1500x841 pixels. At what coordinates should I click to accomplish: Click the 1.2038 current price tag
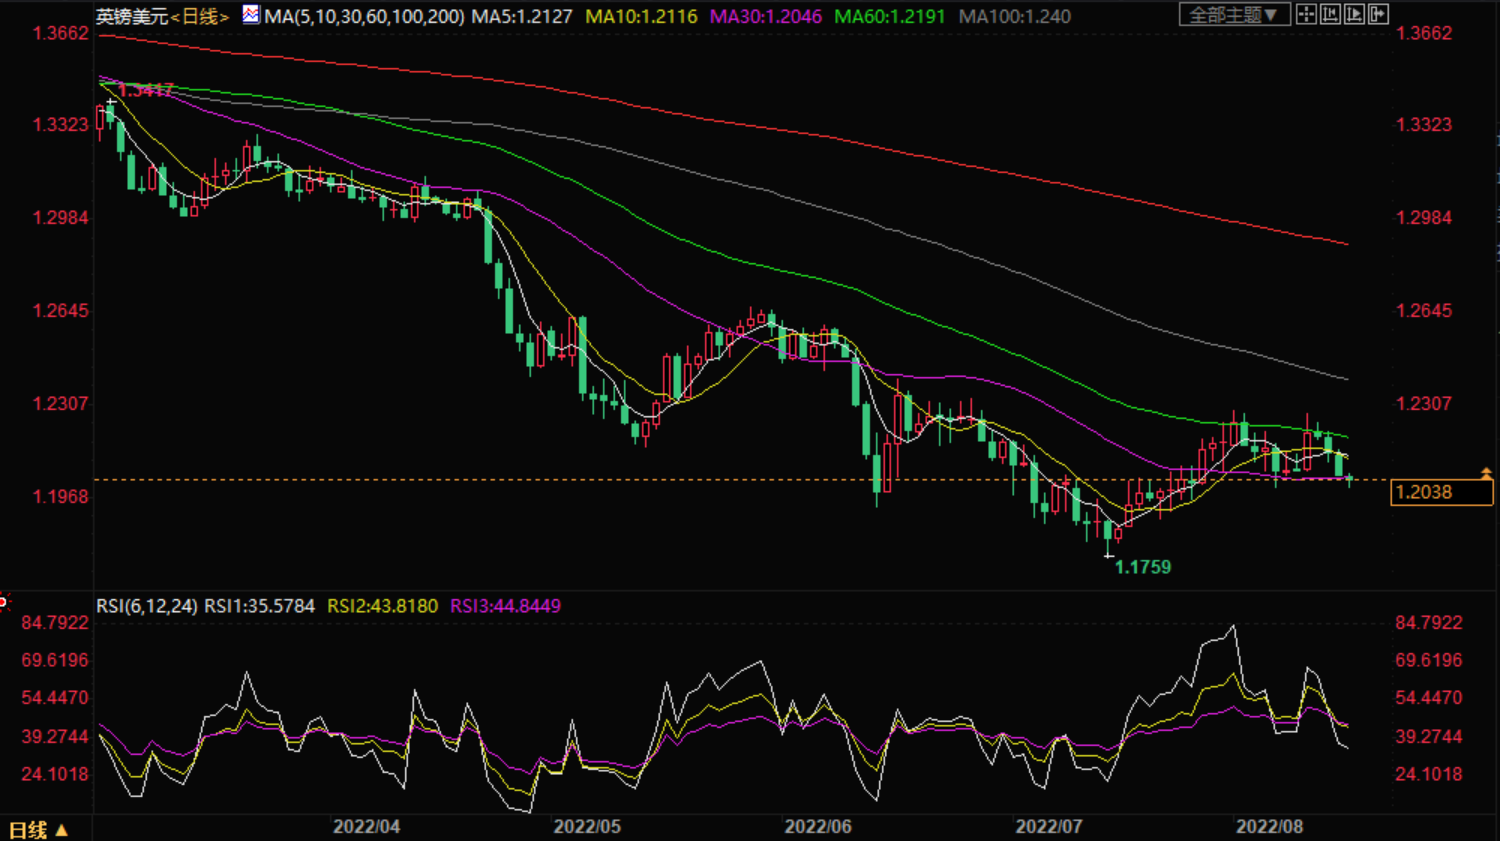(x=1441, y=492)
